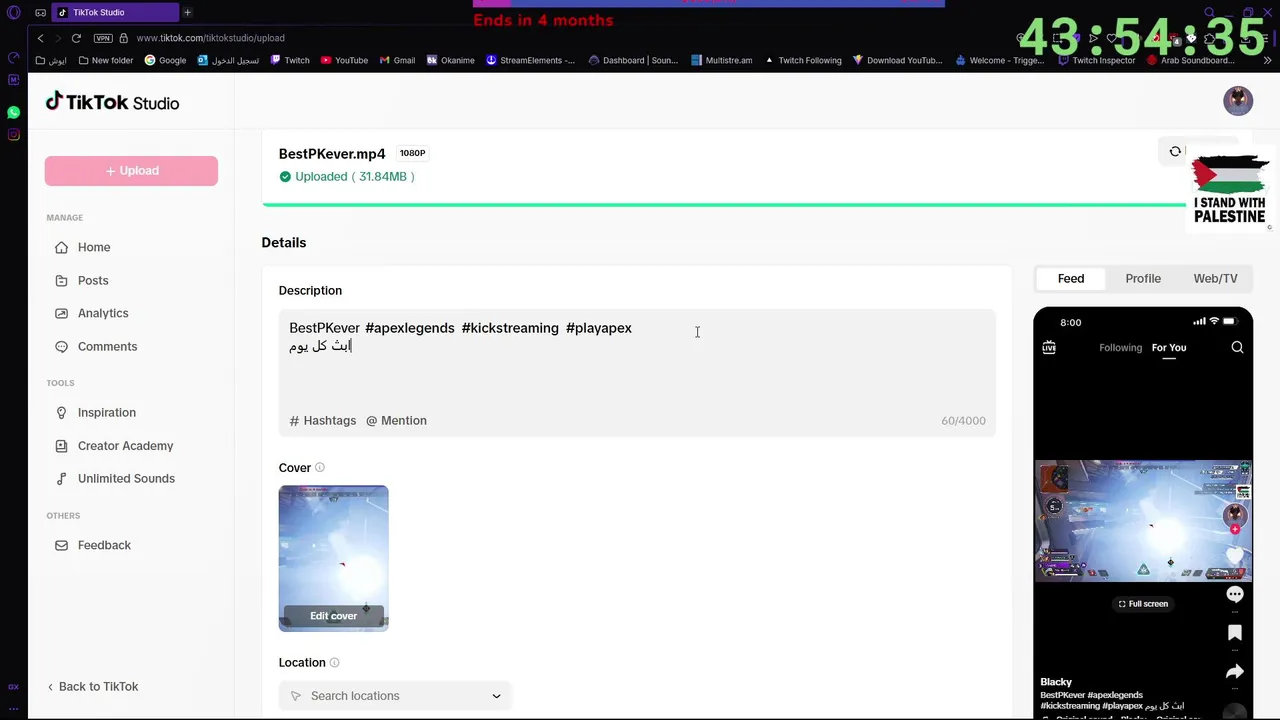
Task: Open the Gmail bookmark
Action: click(x=397, y=60)
